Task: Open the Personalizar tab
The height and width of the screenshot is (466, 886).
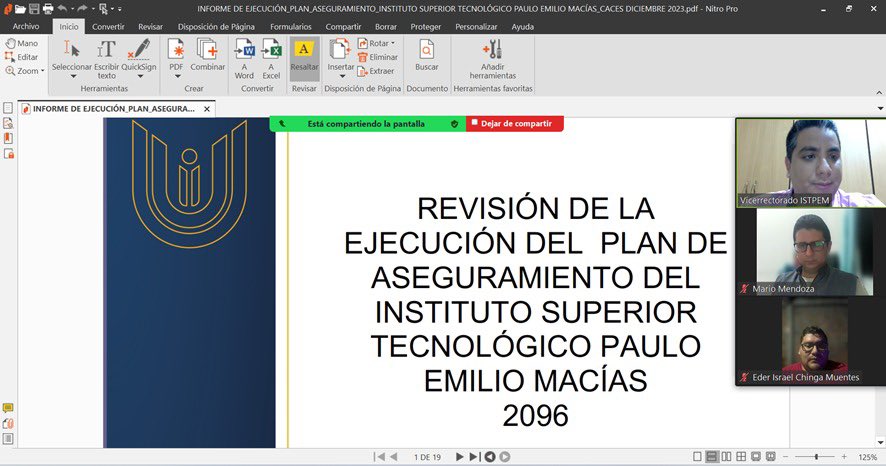Action: (476, 27)
